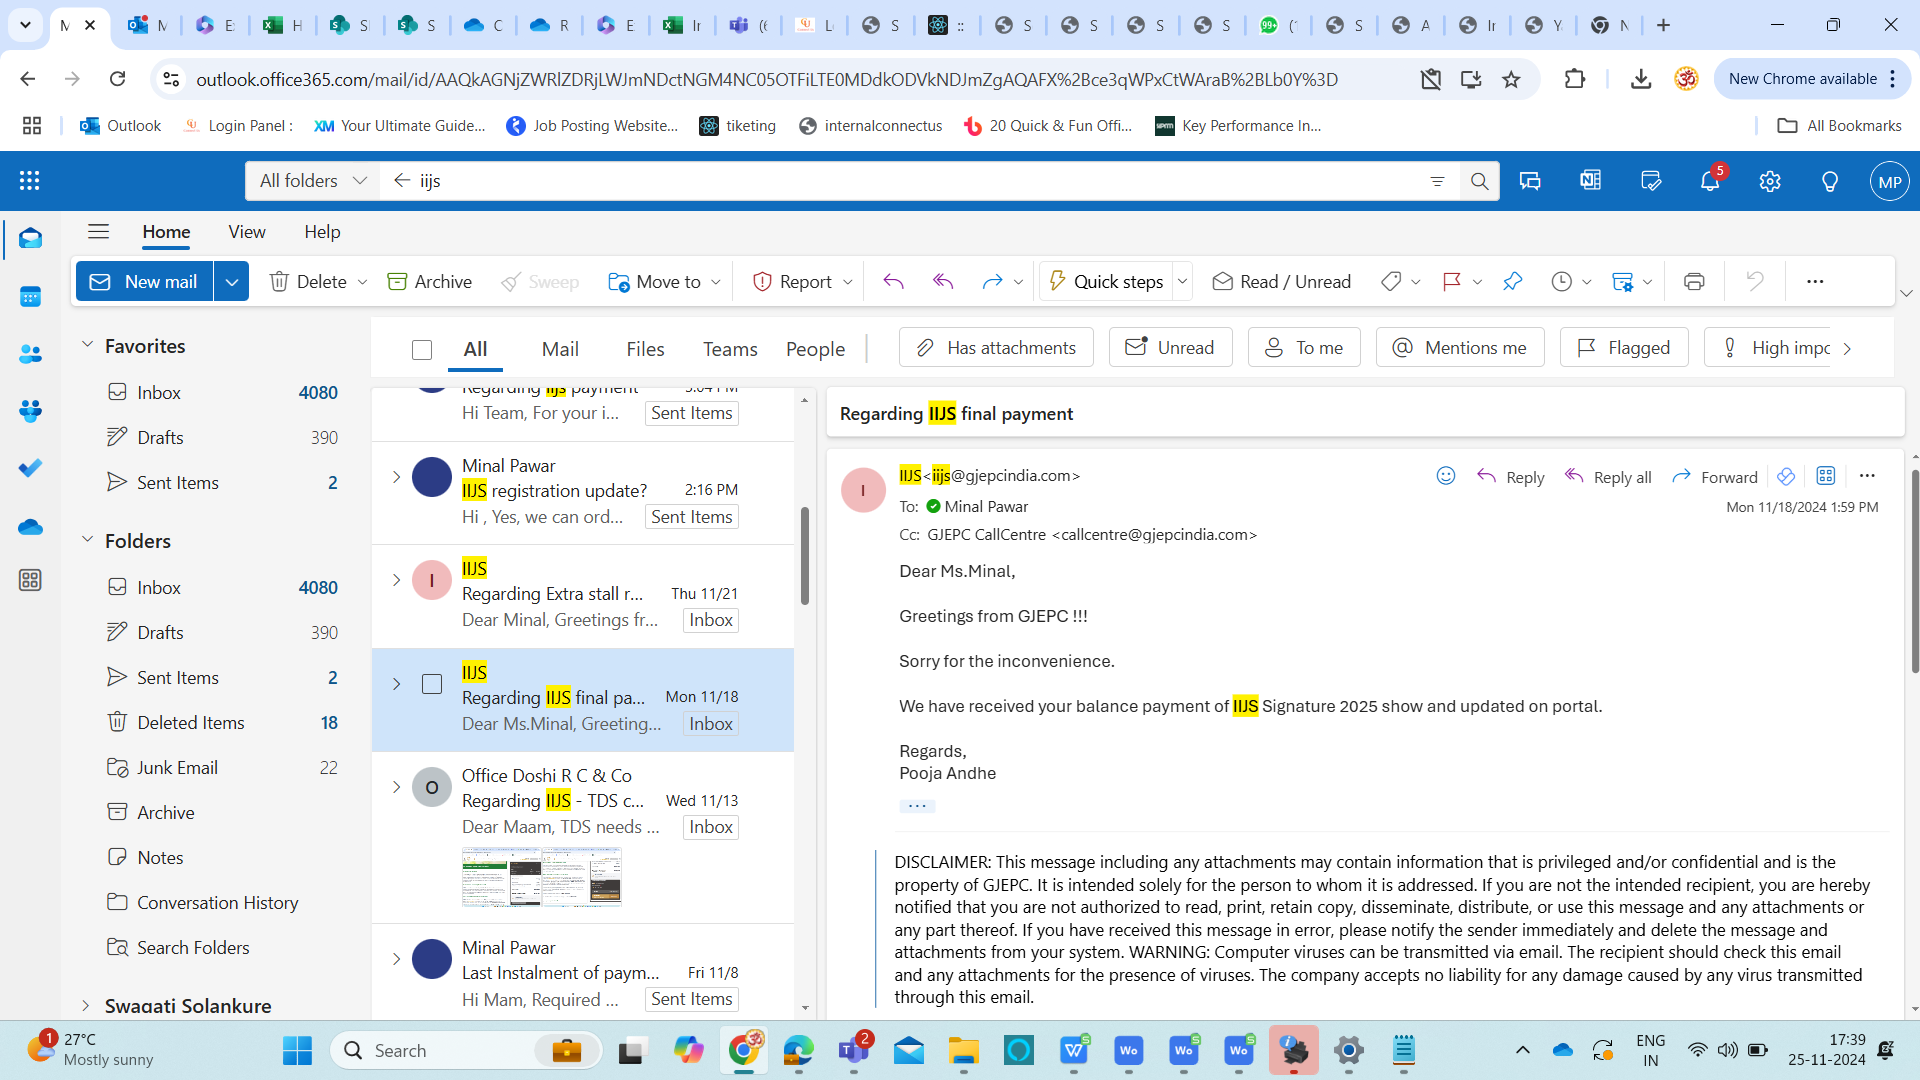The height and width of the screenshot is (1080, 1920).
Task: Open Calendar from the left rail
Action: (x=30, y=297)
